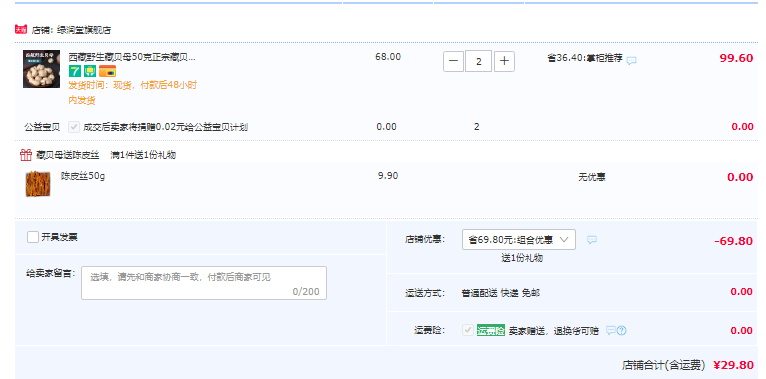Click the 藏贝母送陈皮丝 promotion label
The height and width of the screenshot is (379, 766).
(67, 155)
